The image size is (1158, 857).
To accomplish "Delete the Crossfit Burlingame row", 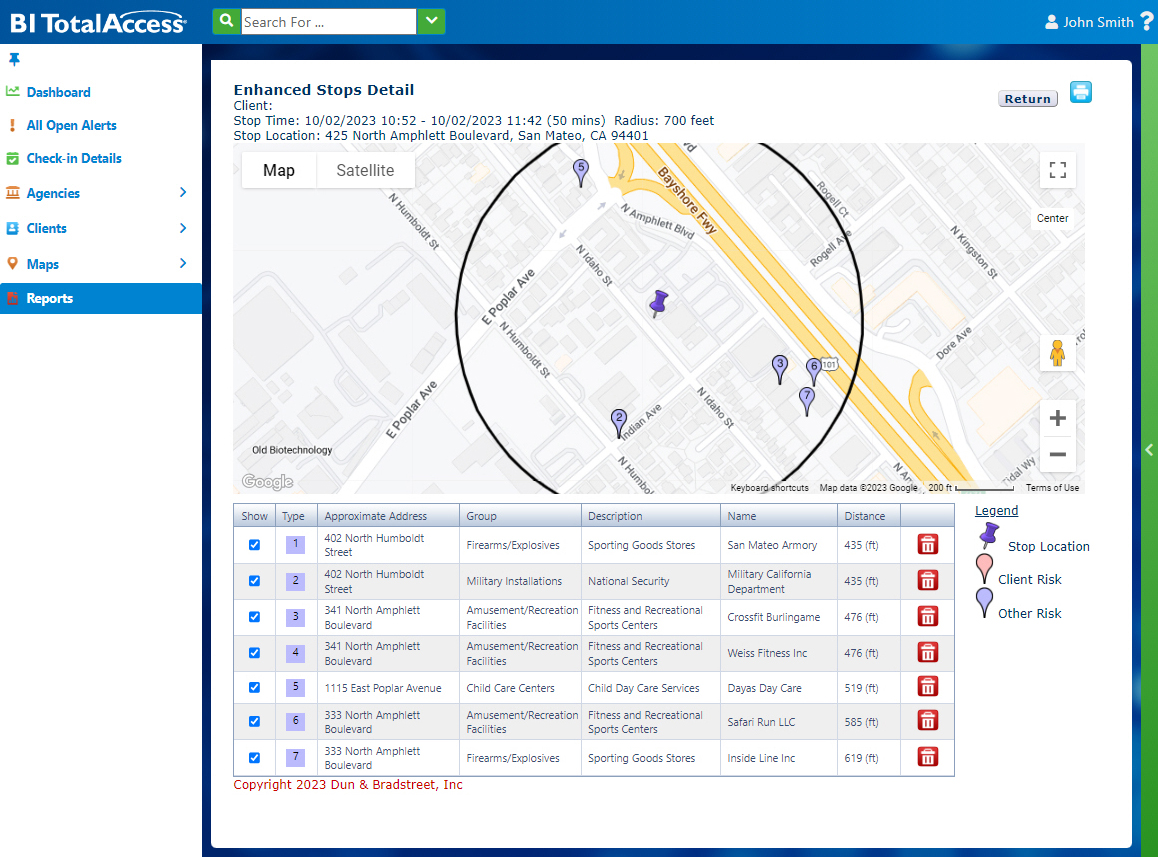I will [x=928, y=616].
